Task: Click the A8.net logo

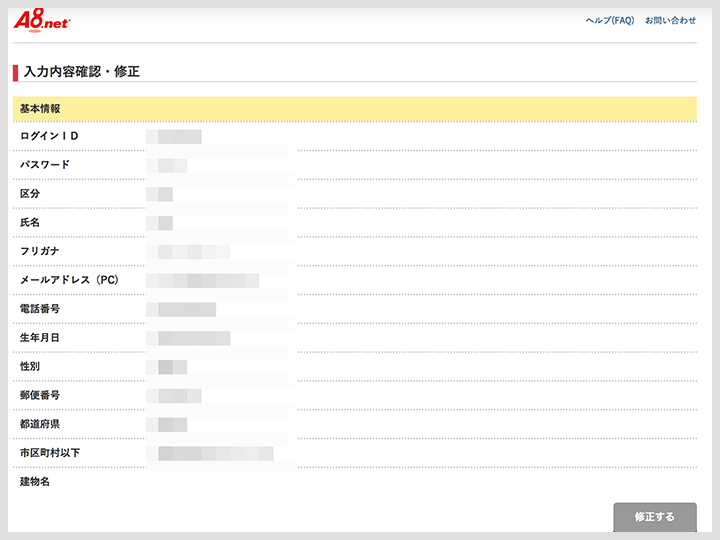Action: point(42,21)
